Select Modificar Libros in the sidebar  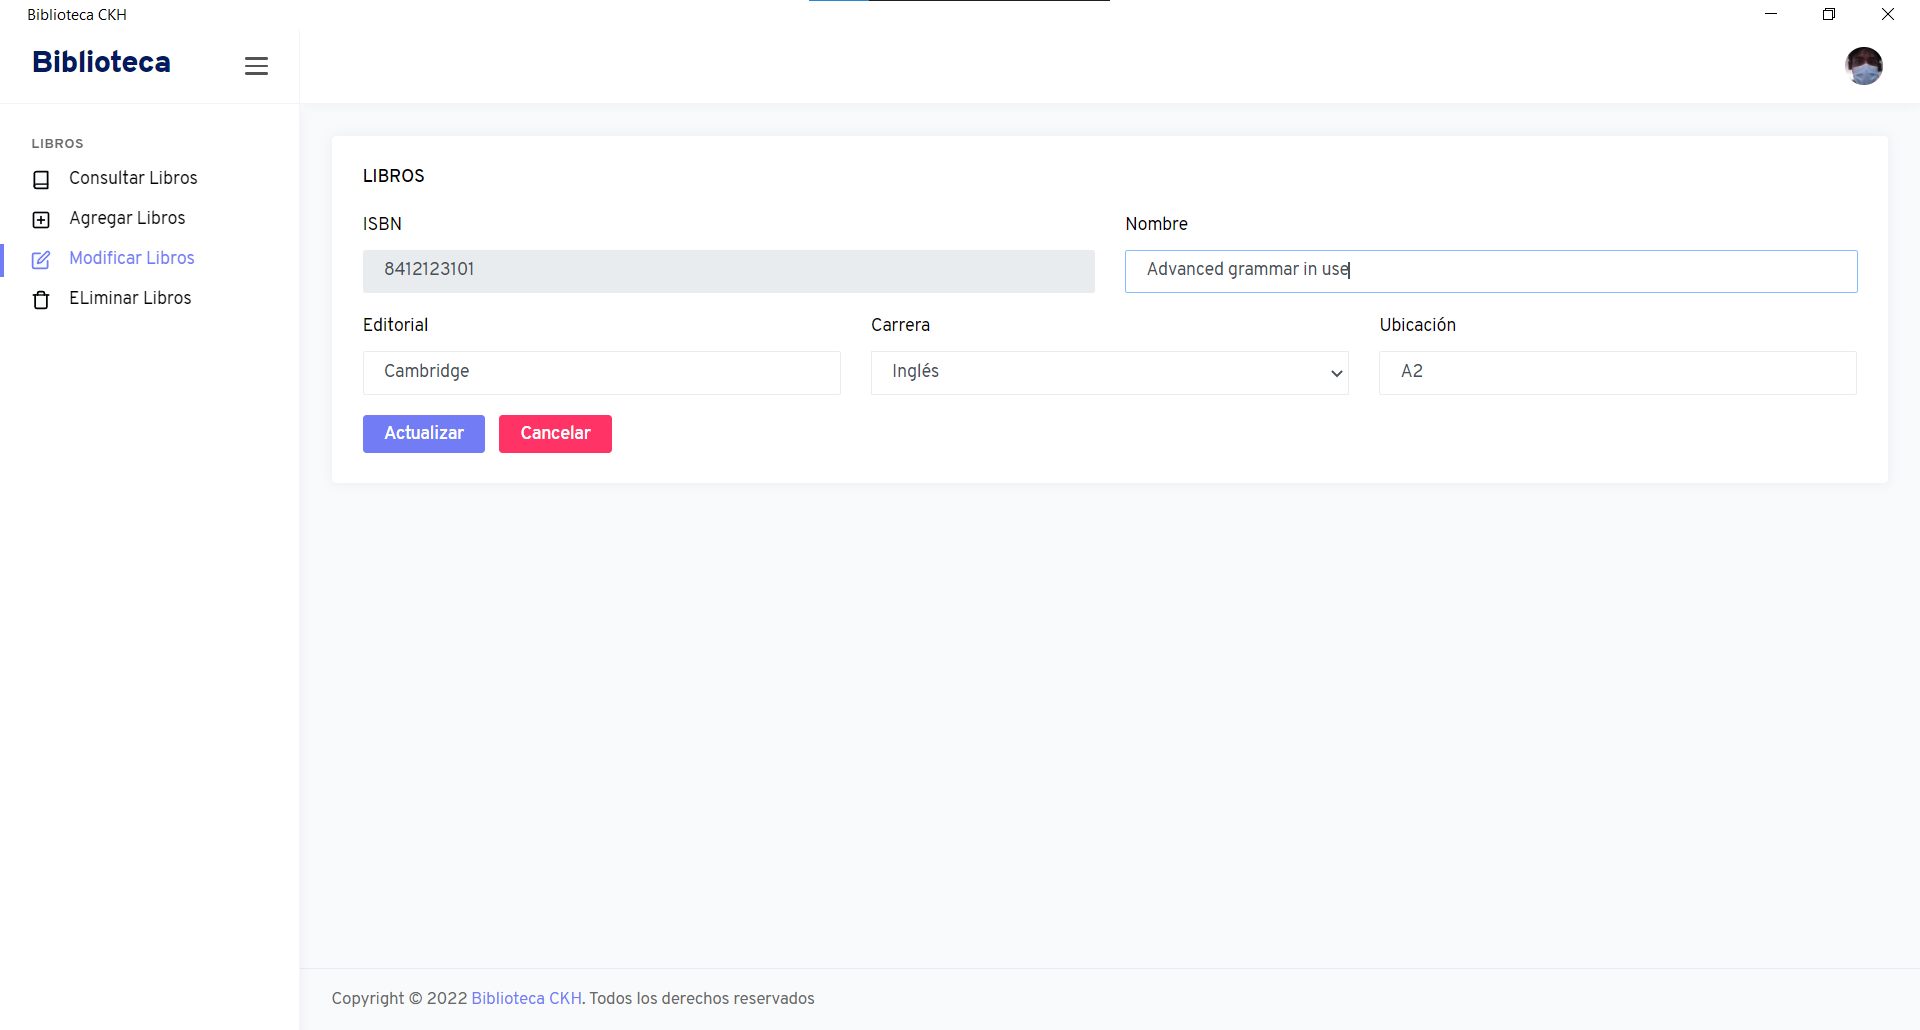131,258
